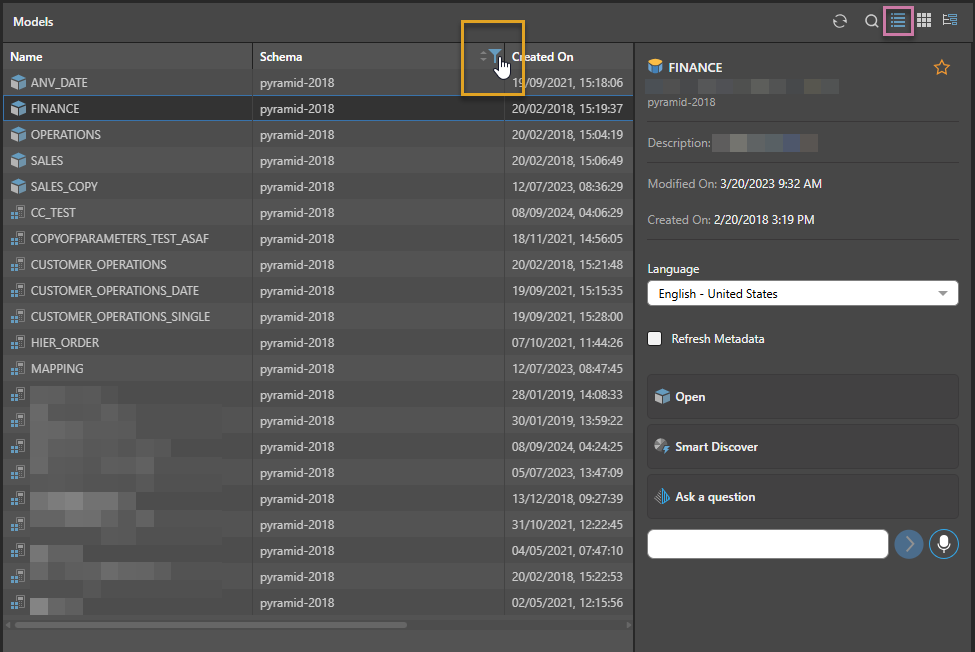This screenshot has height=652, width=975.
Task: Click the question text input field
Action: pyautogui.click(x=768, y=544)
